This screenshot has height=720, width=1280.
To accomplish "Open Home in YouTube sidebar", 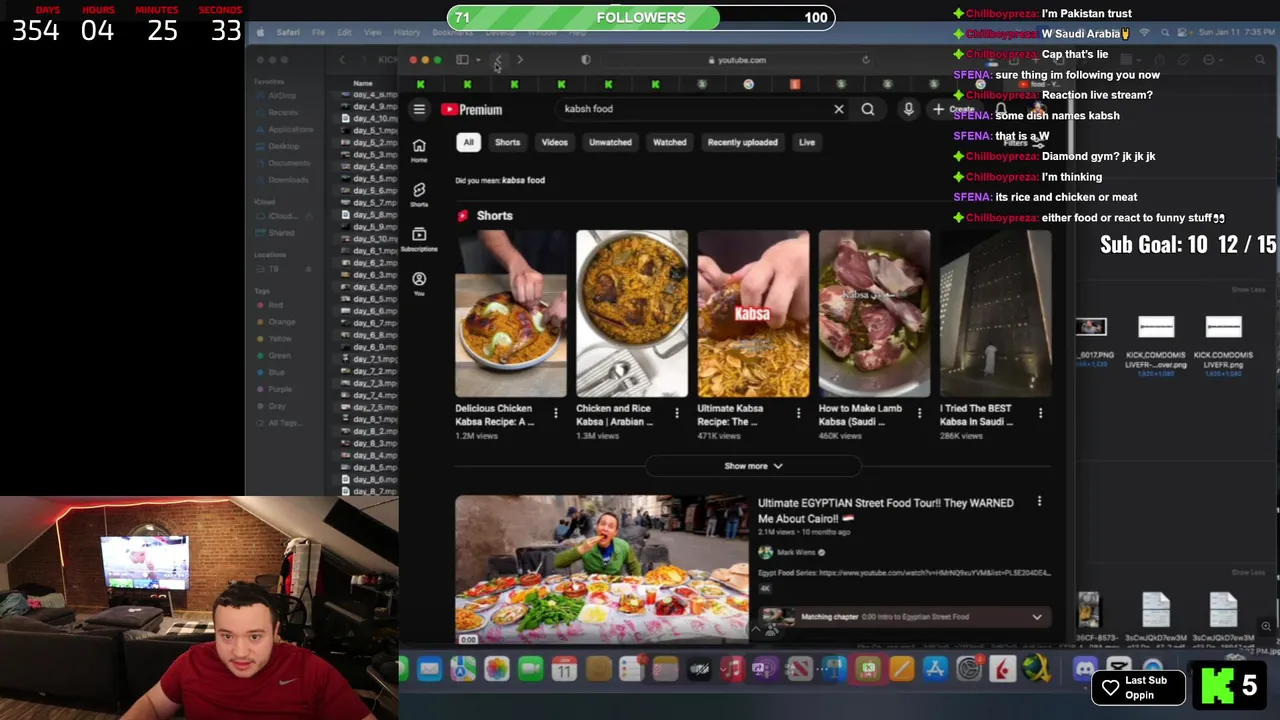I will coord(419,150).
